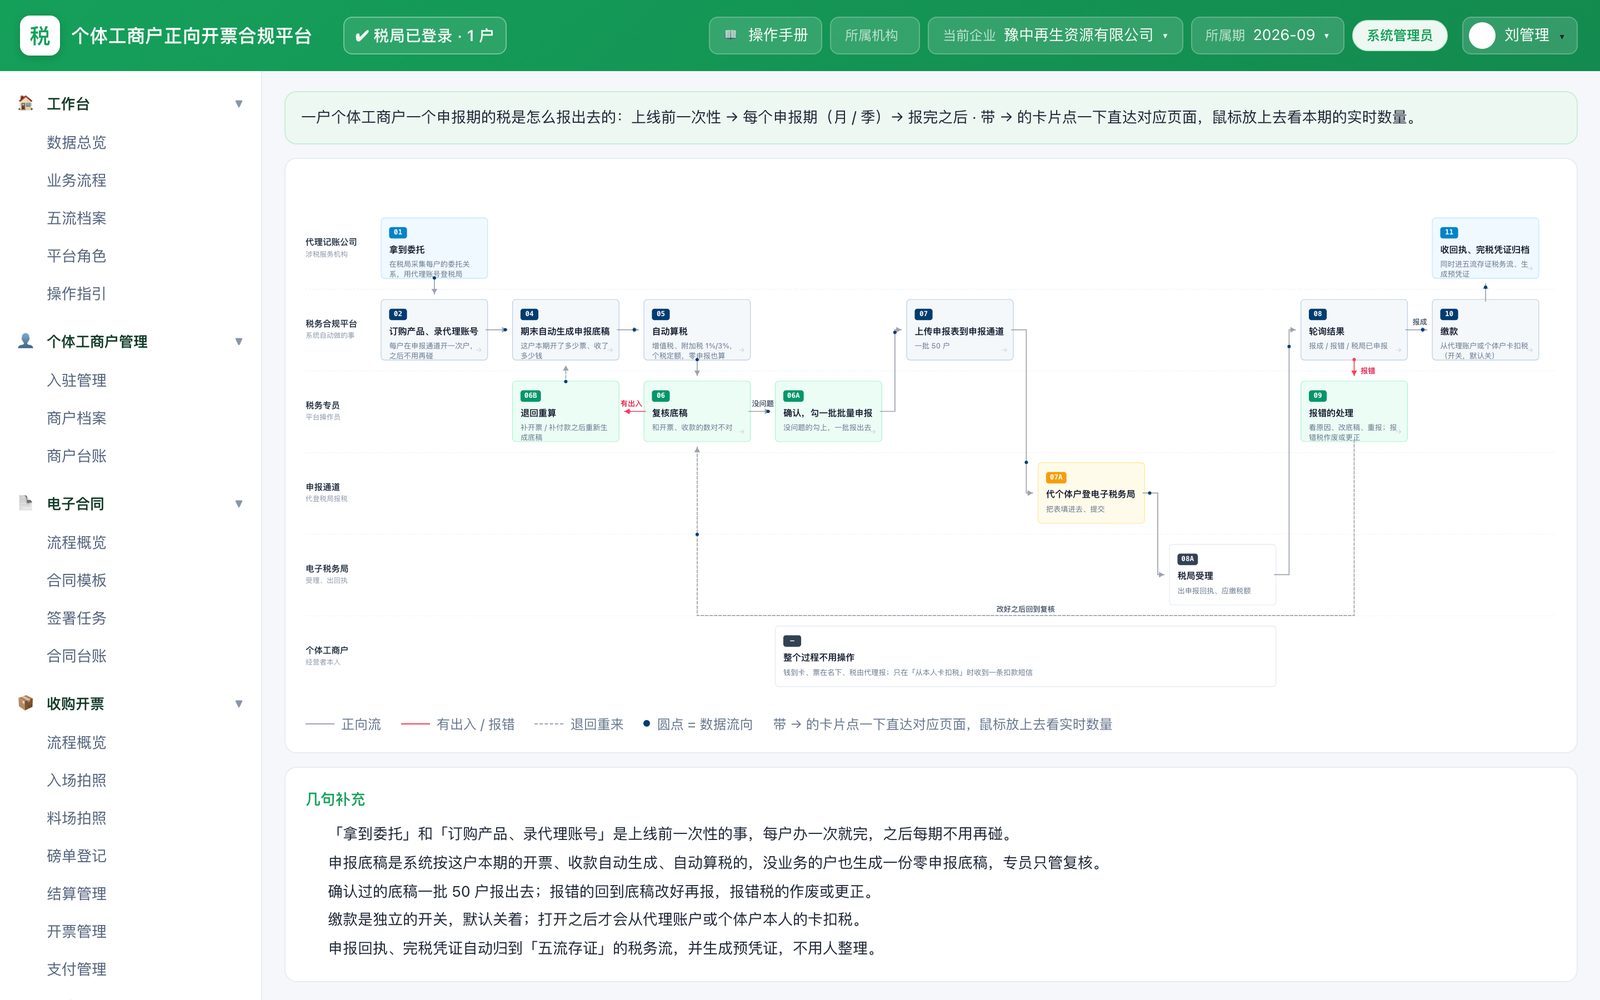Collapse the 工作台 sidebar section
This screenshot has width=1600, height=1000.
(x=239, y=104)
